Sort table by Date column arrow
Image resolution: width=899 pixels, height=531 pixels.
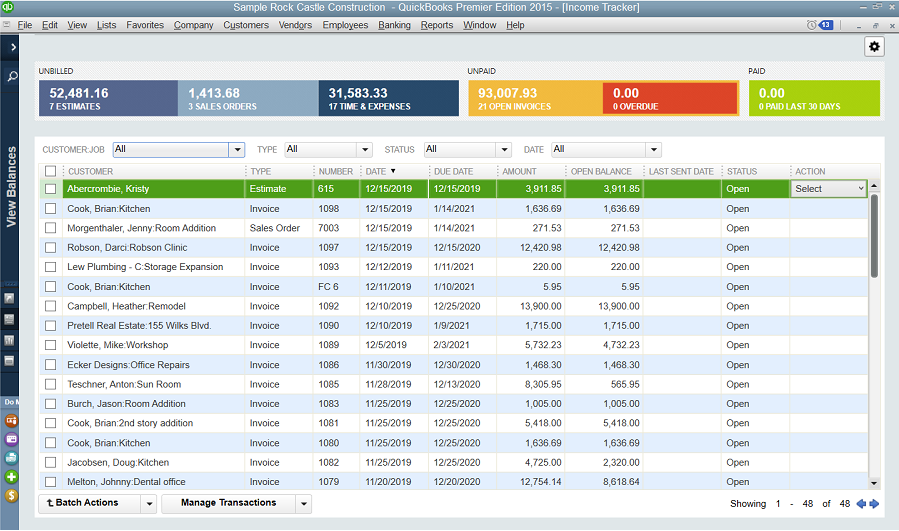pos(393,171)
